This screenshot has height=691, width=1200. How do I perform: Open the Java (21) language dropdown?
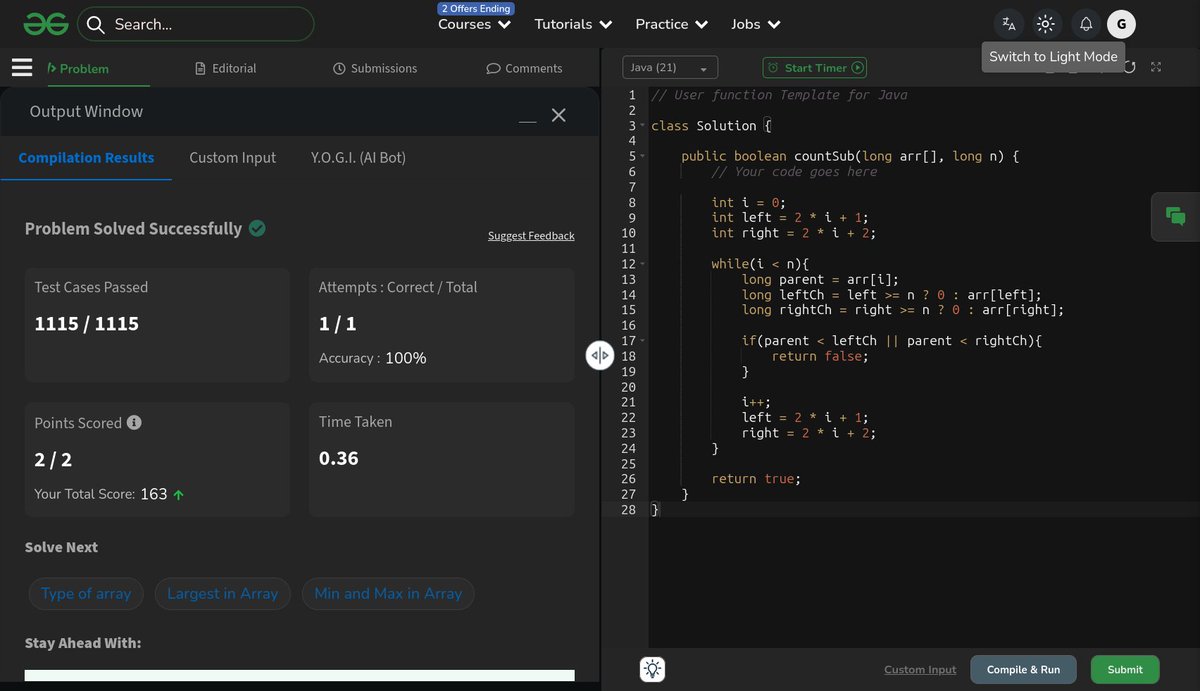pos(670,67)
